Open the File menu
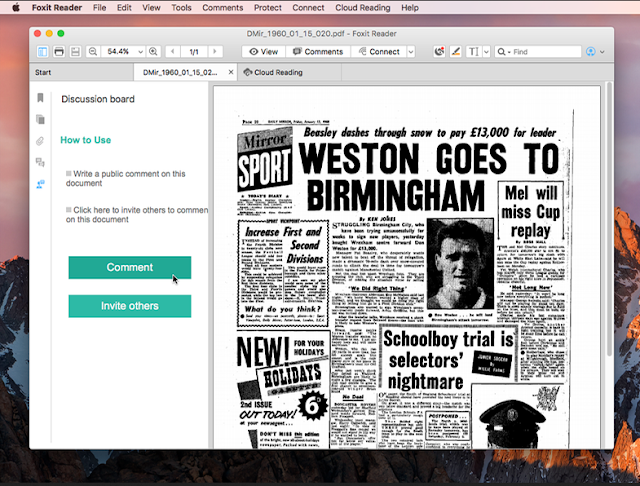Image resolution: width=640 pixels, height=486 pixels. tap(99, 7)
